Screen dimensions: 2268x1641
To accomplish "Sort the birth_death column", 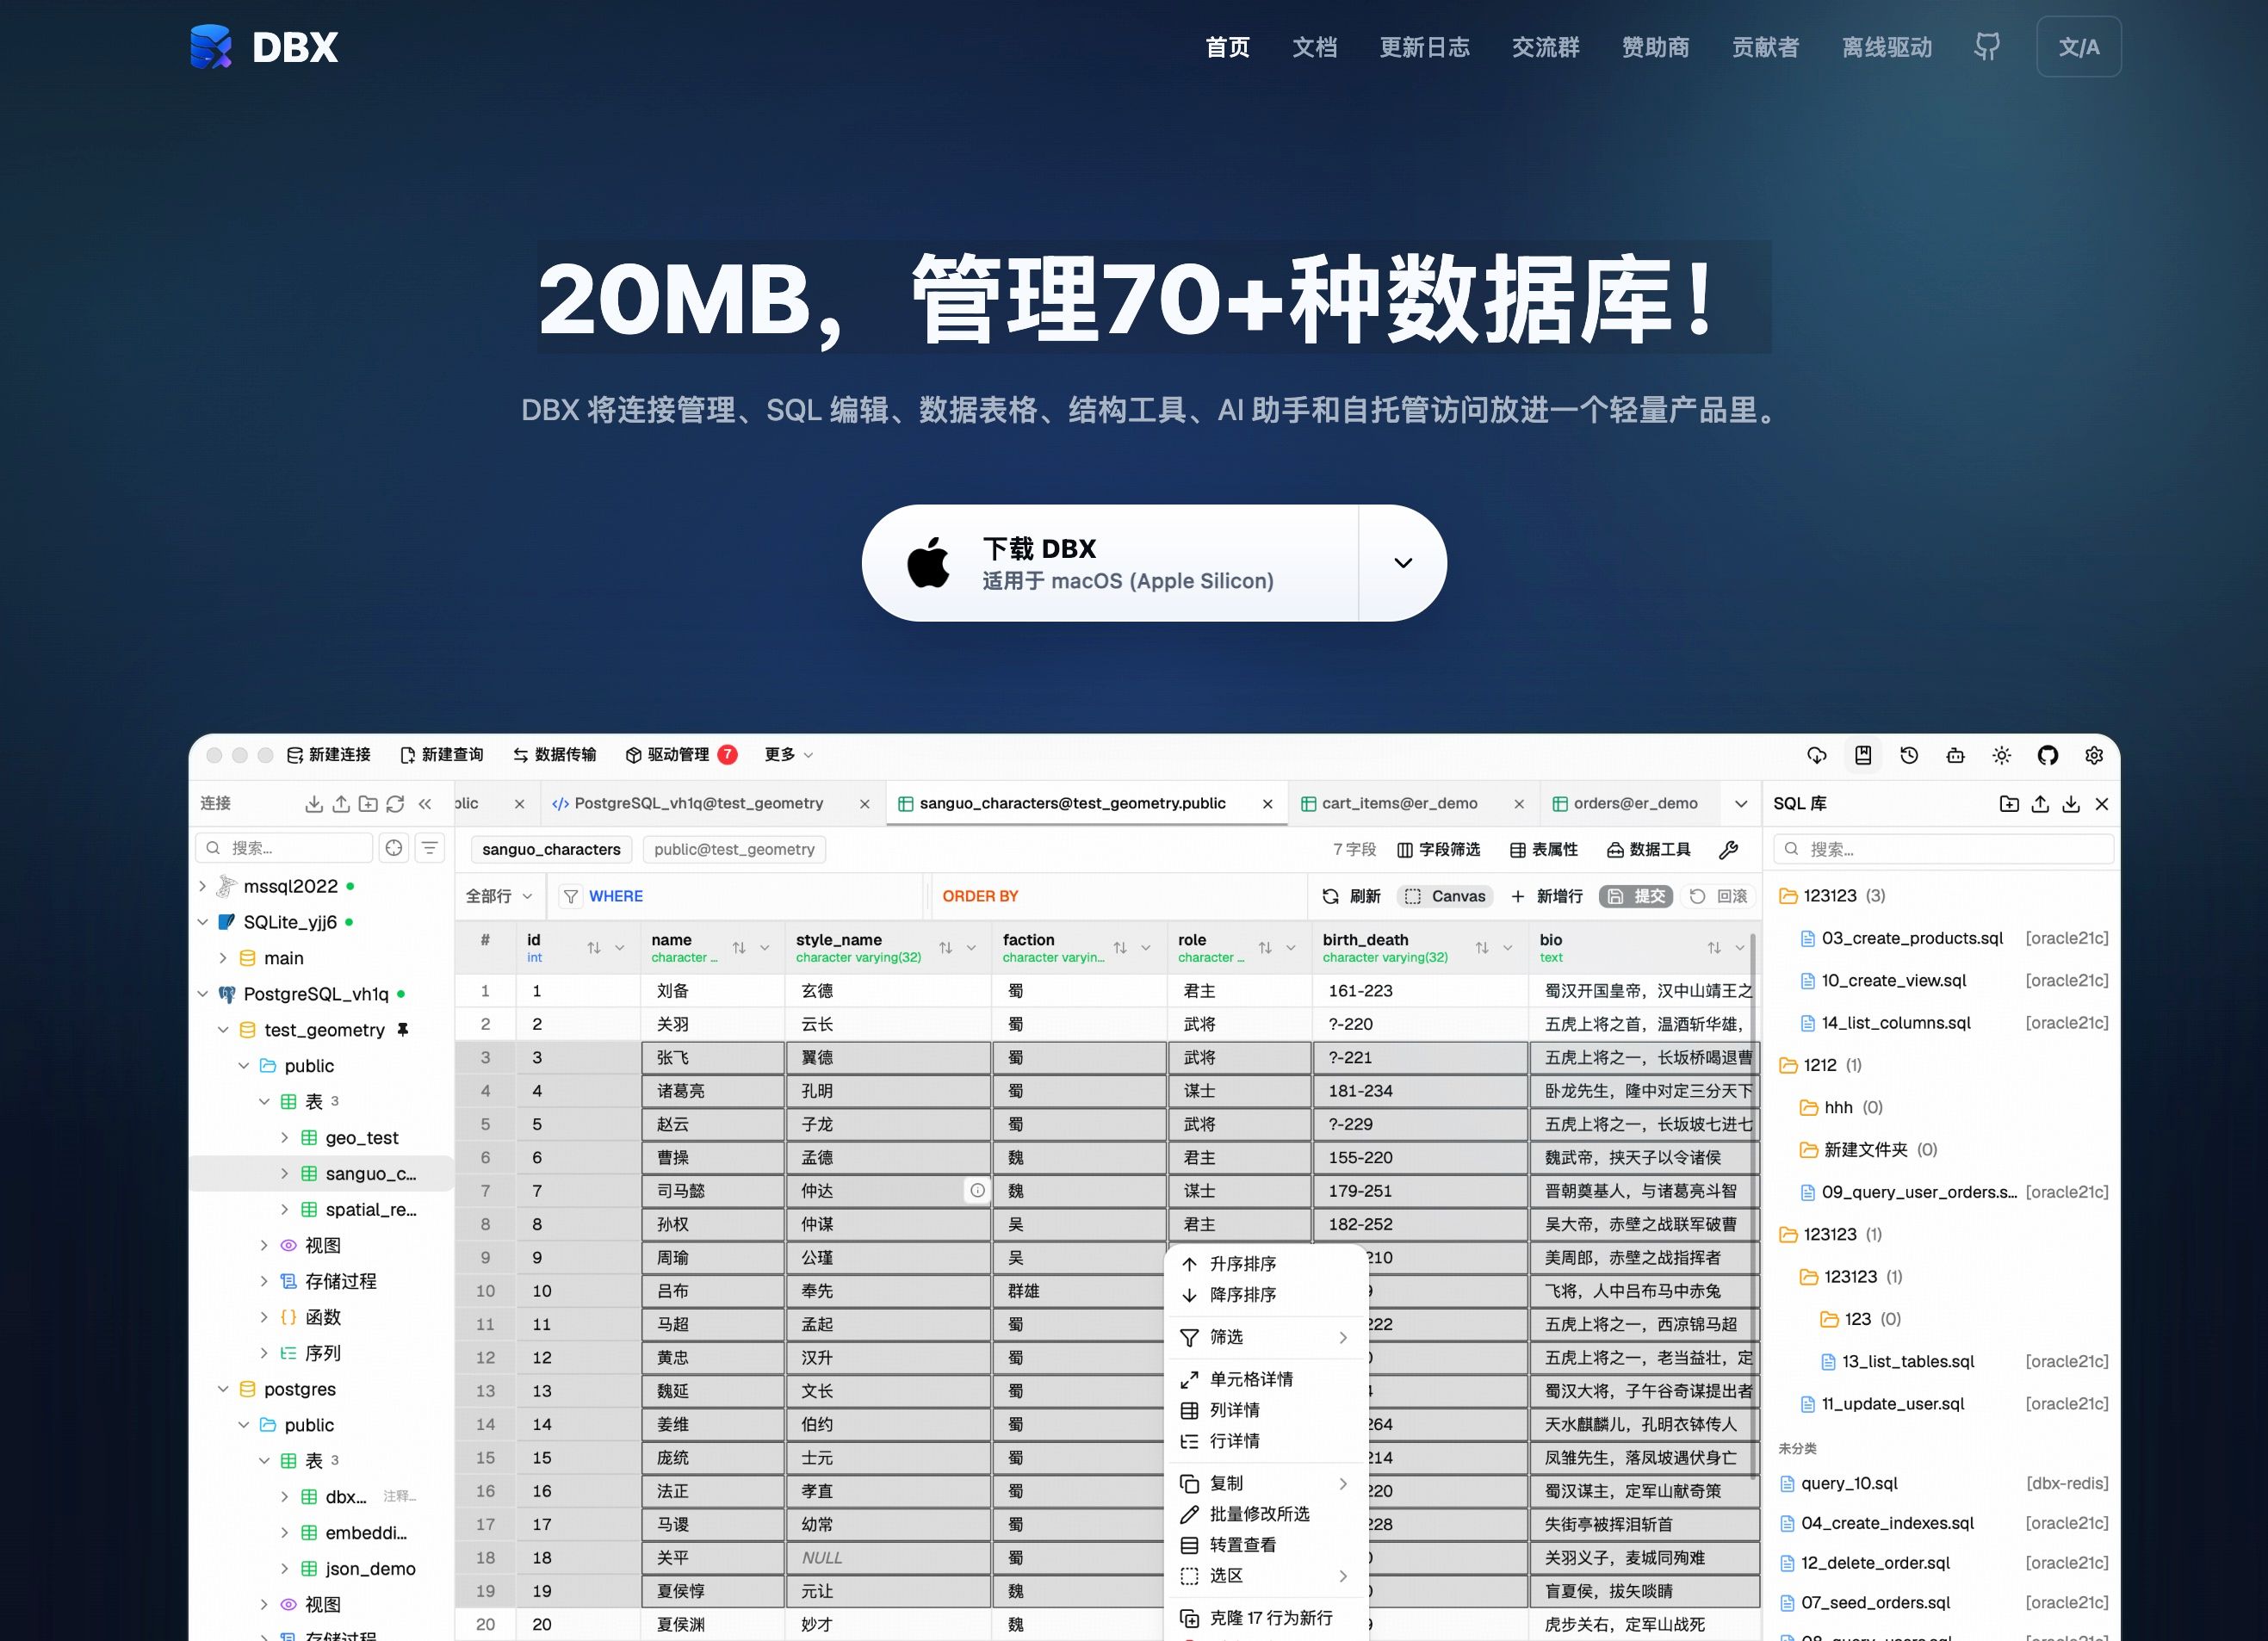I will 1482,948.
